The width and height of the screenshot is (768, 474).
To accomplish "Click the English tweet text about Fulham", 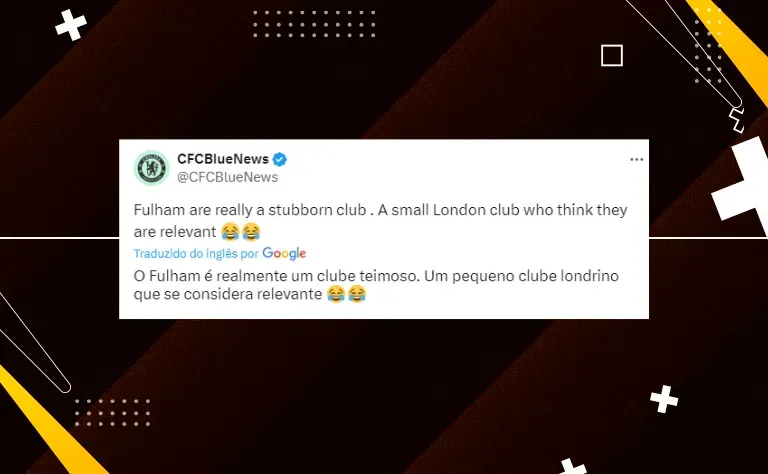I will [x=380, y=220].
